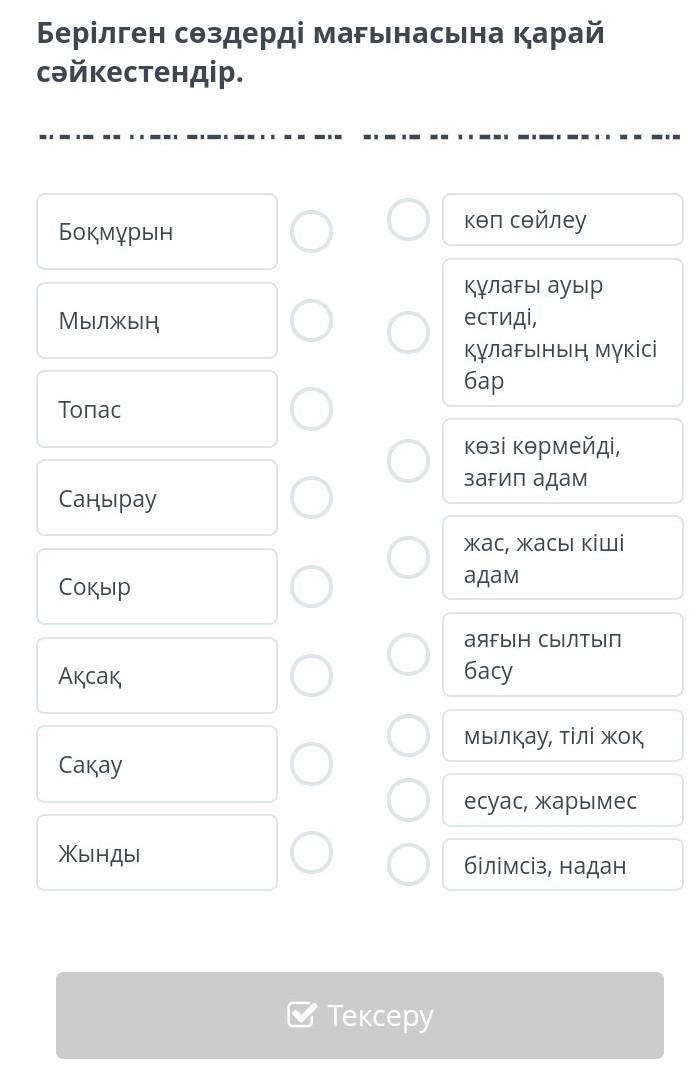Click the circle beside 'көзі көрмейді, зағип адам'

coord(408,461)
